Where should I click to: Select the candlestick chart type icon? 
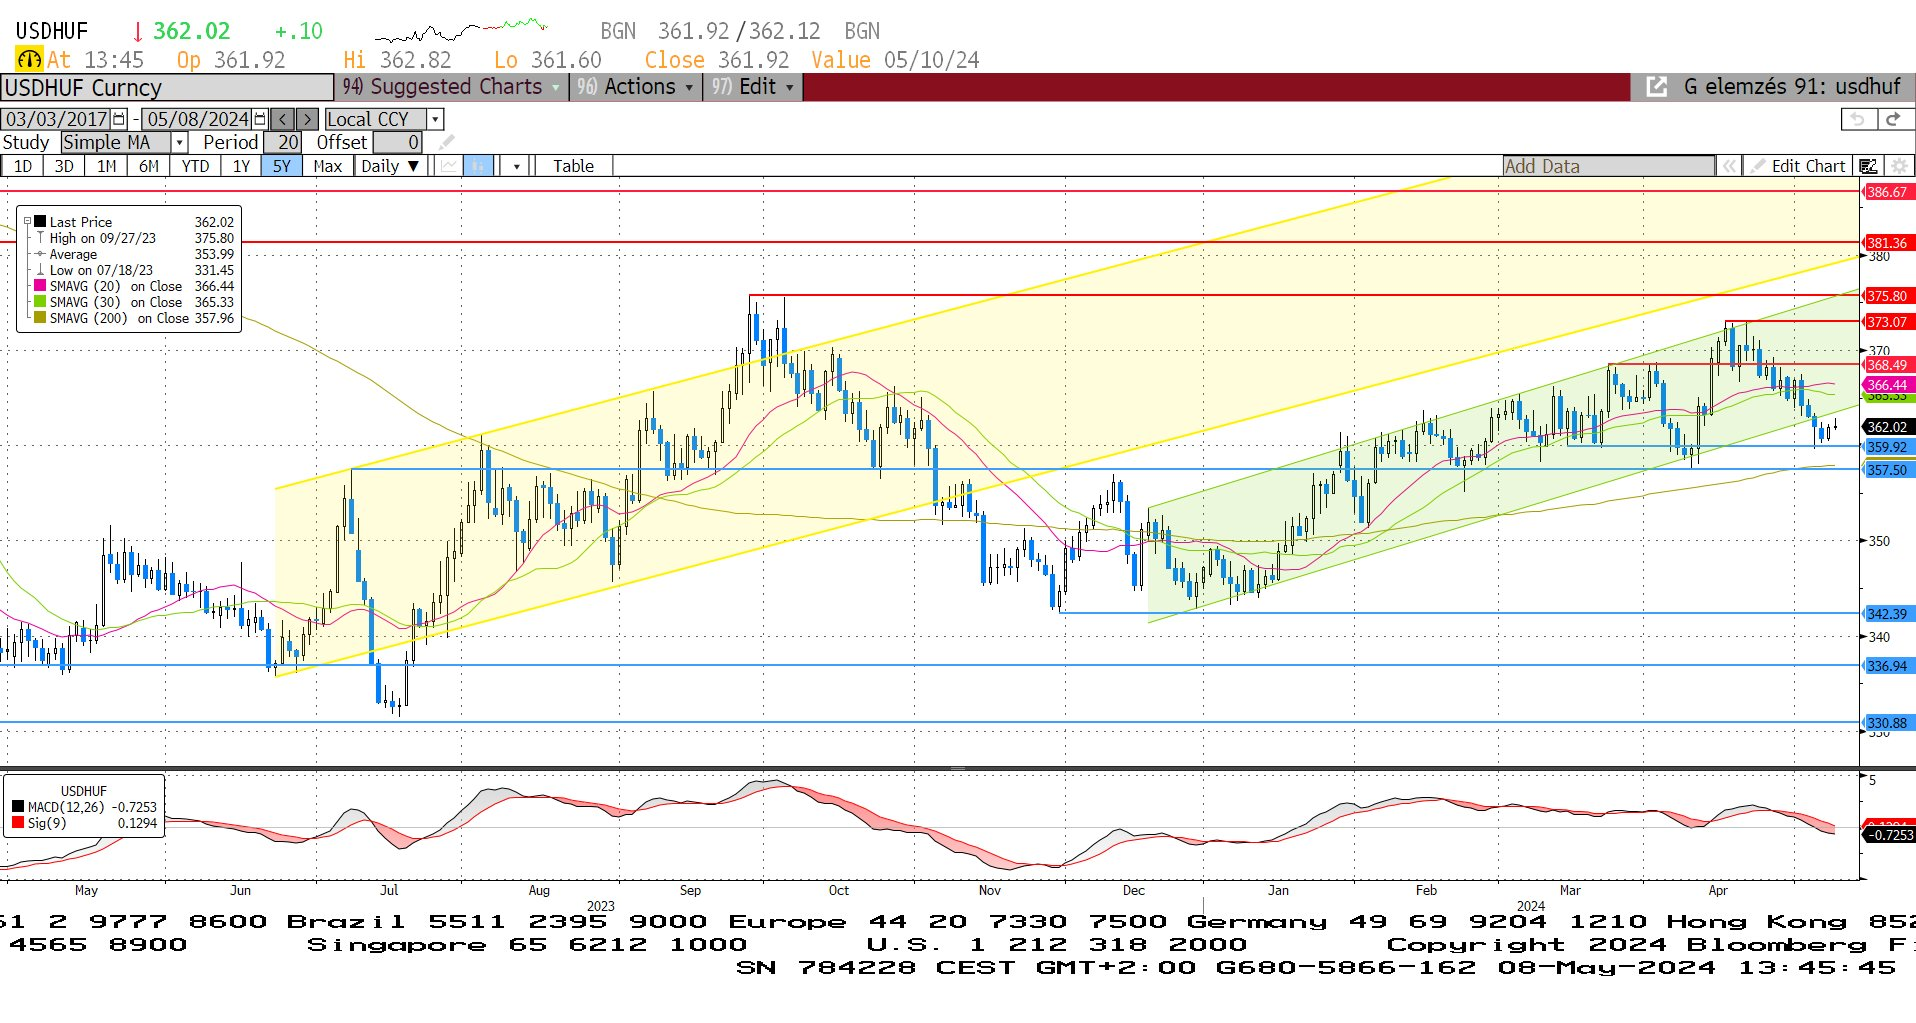click(479, 166)
